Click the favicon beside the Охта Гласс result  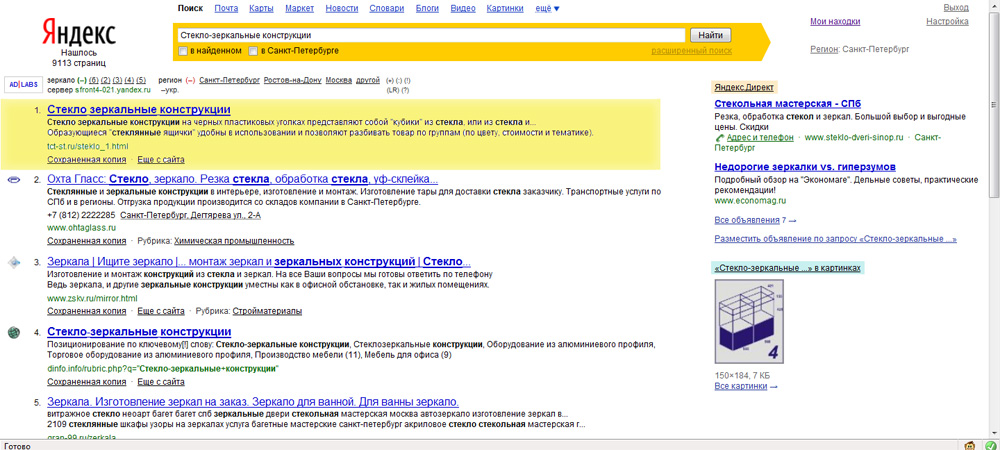(x=13, y=180)
